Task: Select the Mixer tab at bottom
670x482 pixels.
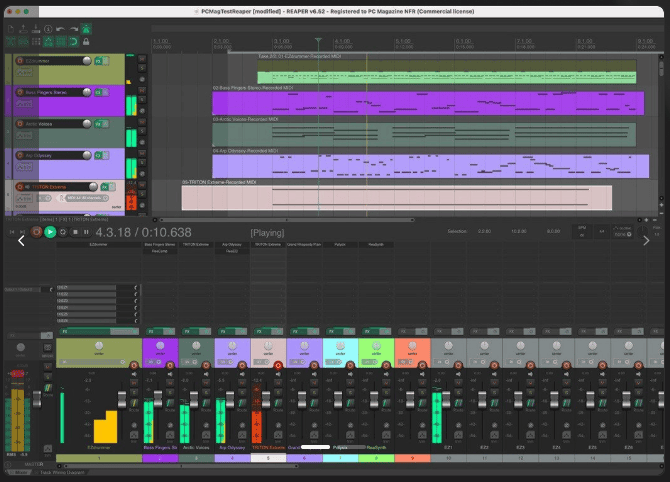Action: point(21,472)
